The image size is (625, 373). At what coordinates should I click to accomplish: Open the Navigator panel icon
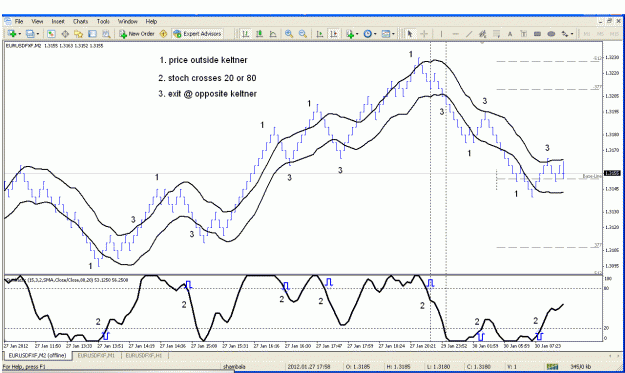click(79, 34)
